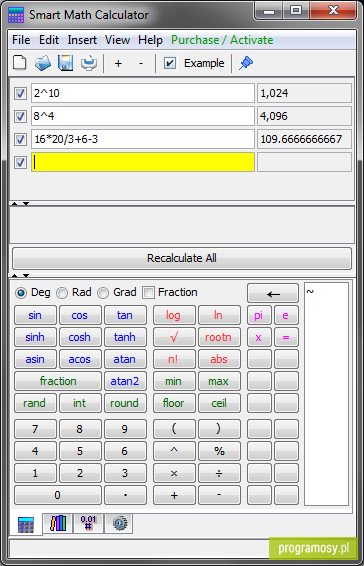Insert the n! factorial function
This screenshot has height=566, width=364.
coord(174,360)
